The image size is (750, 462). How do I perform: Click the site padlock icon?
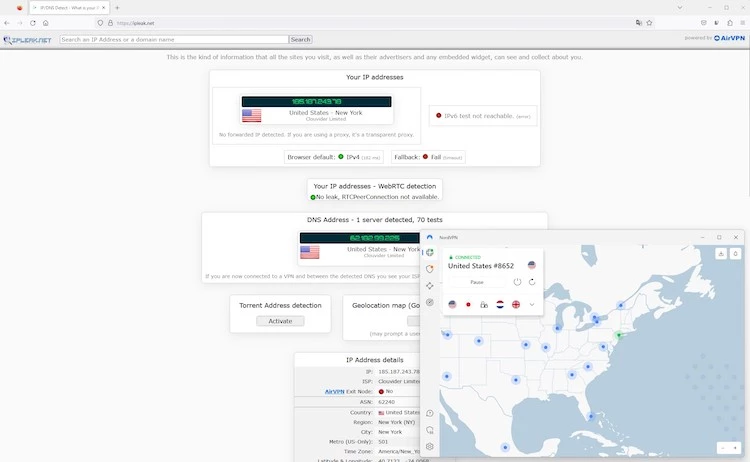coord(110,23)
